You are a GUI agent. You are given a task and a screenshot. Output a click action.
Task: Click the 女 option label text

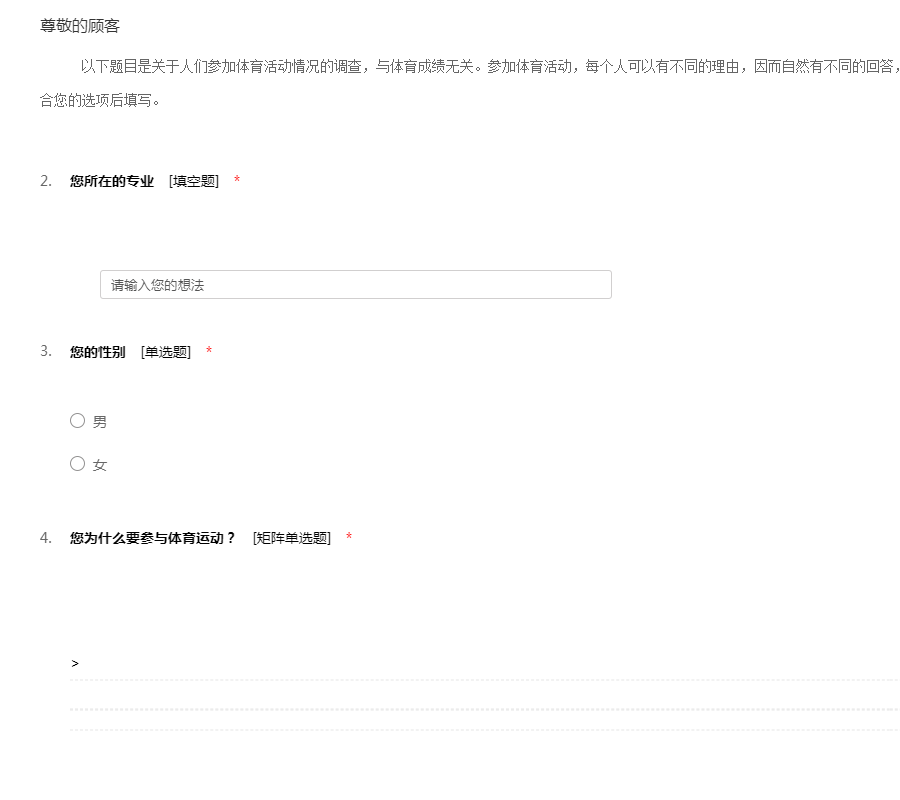pos(100,465)
